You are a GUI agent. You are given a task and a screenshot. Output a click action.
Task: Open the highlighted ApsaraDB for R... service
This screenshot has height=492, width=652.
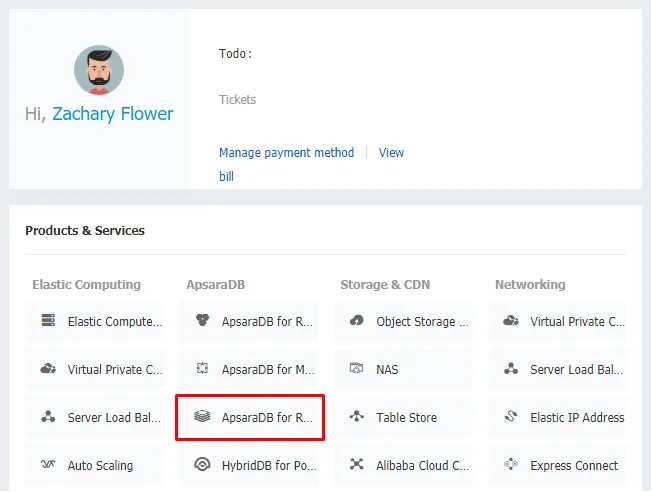[250, 417]
